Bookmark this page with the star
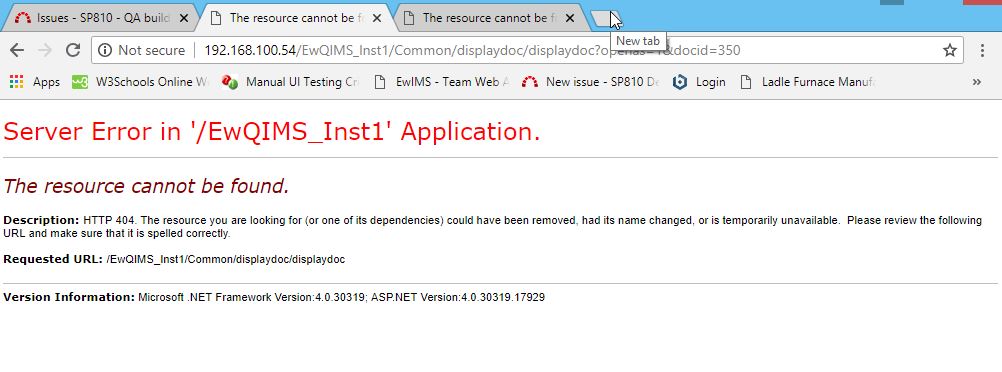This screenshot has height=372, width=1002. coord(950,50)
